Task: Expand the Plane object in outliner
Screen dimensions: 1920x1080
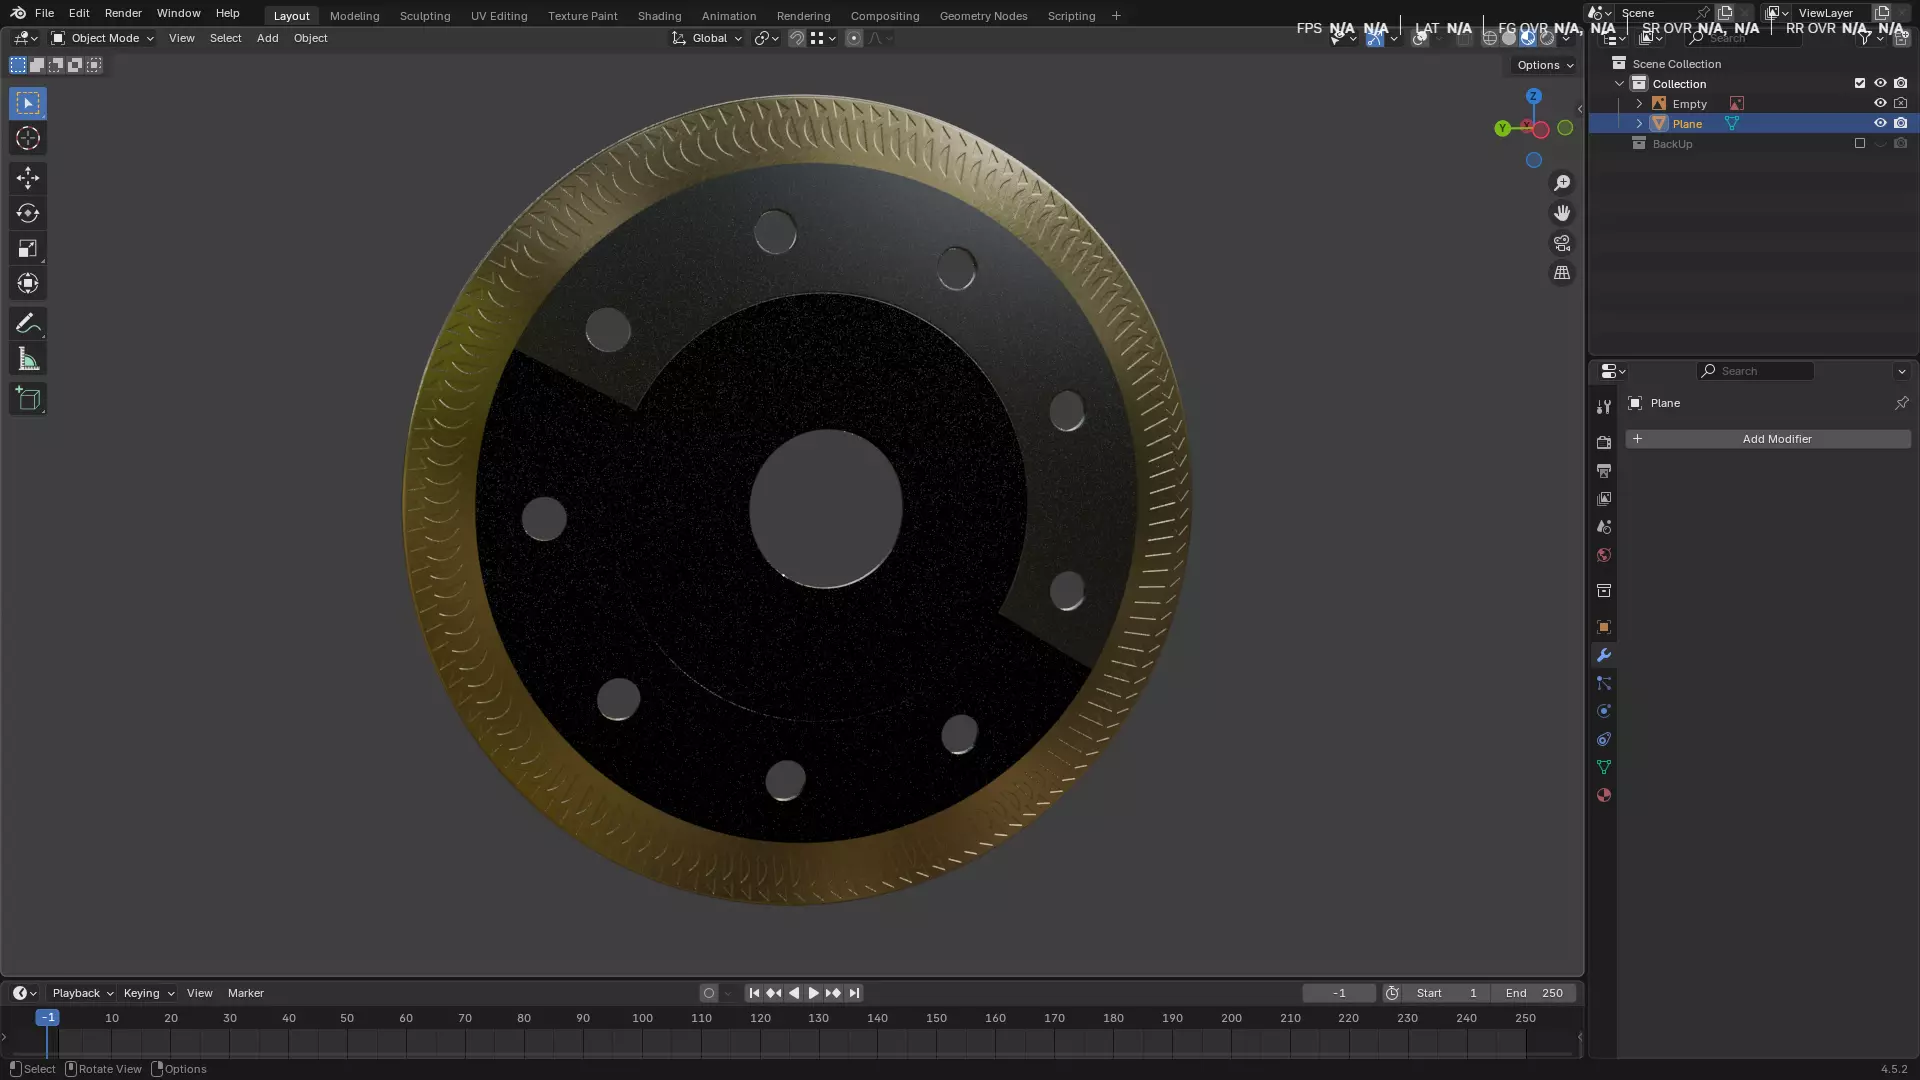Action: coord(1639,123)
